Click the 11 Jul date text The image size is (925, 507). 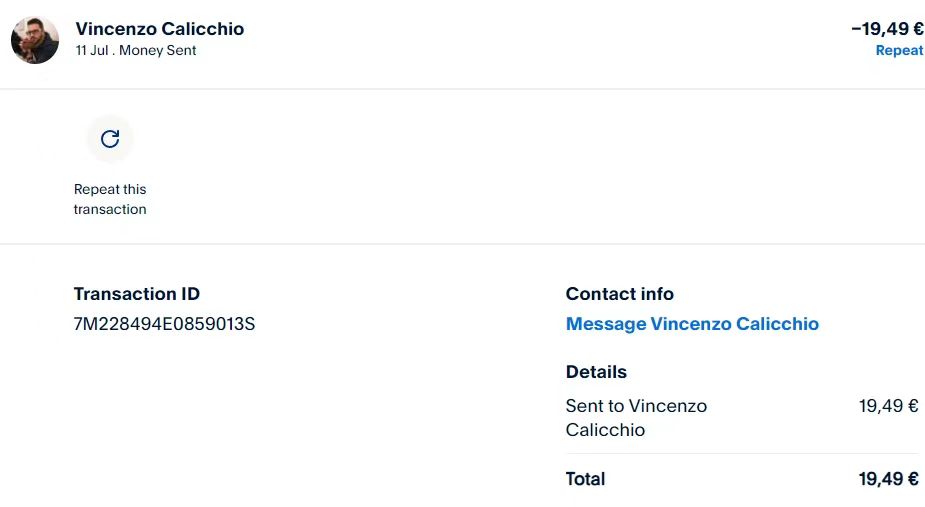coord(92,51)
